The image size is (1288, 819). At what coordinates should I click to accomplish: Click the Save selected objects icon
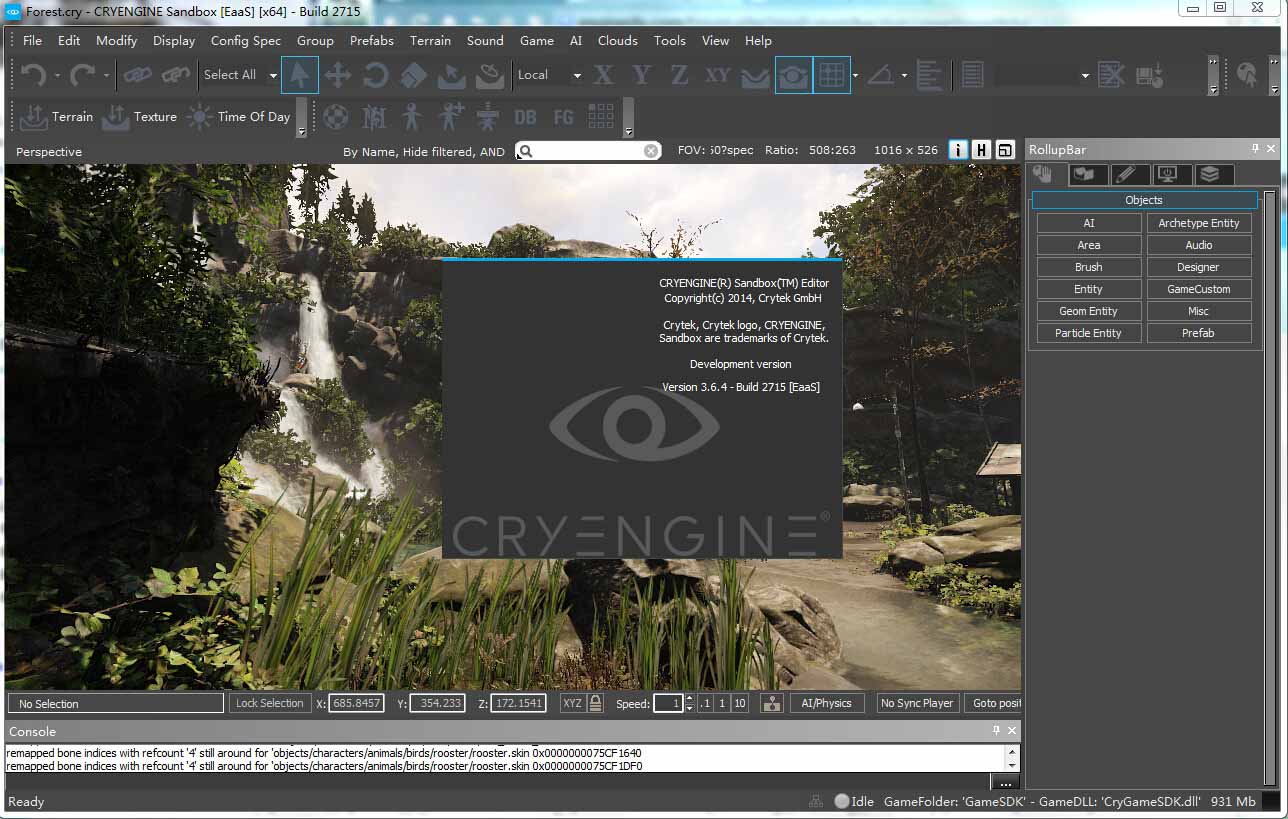click(1149, 75)
